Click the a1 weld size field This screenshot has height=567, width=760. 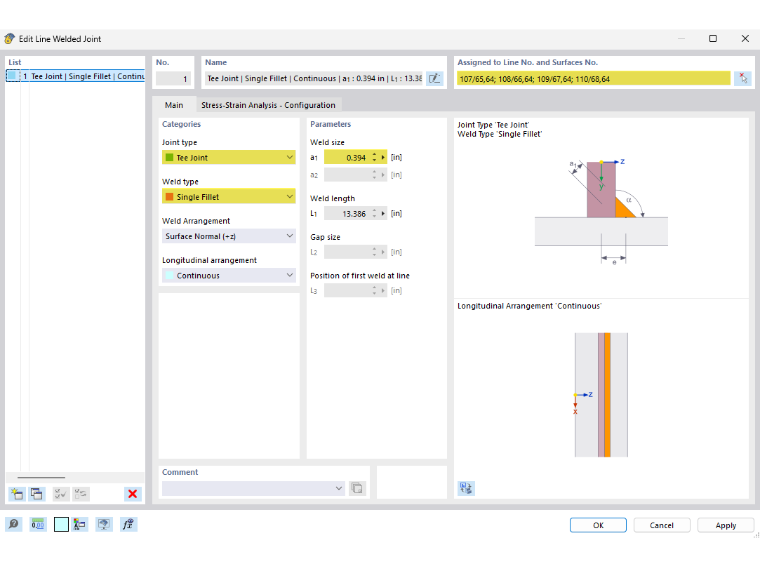[x=347, y=158]
